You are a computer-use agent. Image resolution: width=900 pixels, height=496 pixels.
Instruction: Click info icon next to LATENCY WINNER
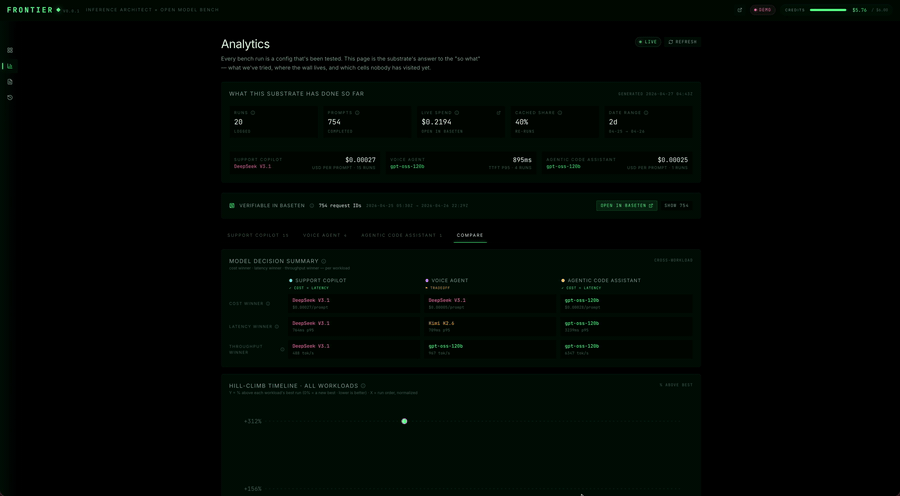point(277,327)
